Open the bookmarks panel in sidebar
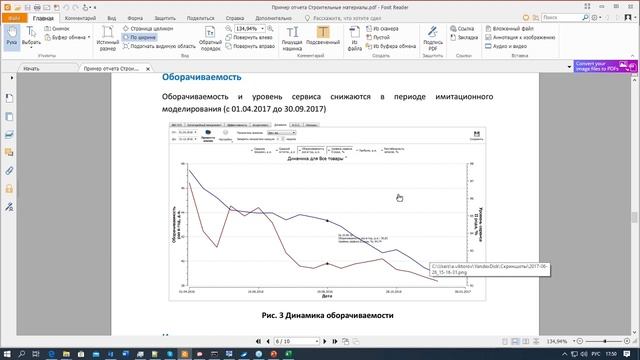Viewport: 640px width, 360px height. 9,98
